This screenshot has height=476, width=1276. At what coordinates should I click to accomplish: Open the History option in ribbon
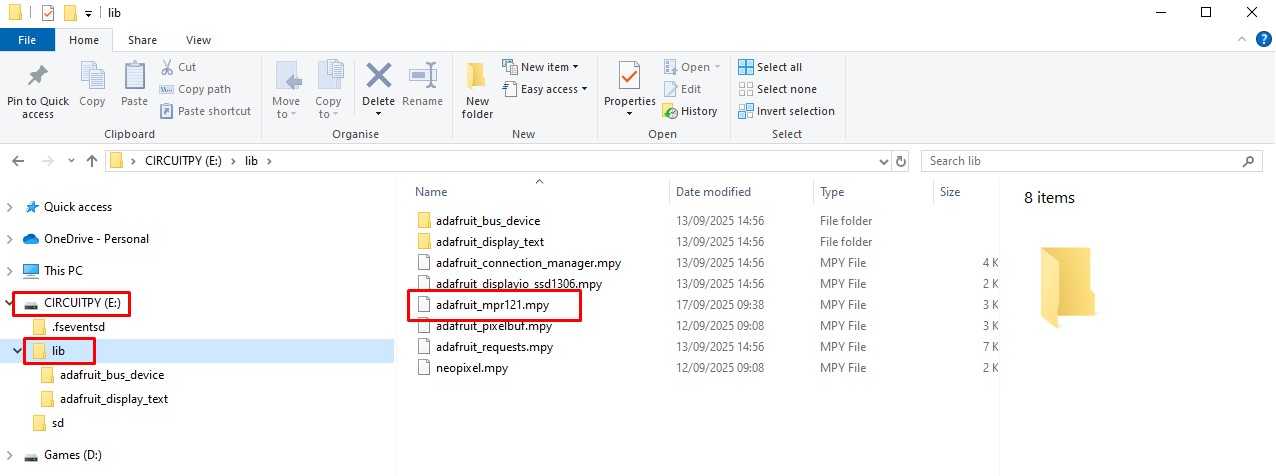(690, 111)
